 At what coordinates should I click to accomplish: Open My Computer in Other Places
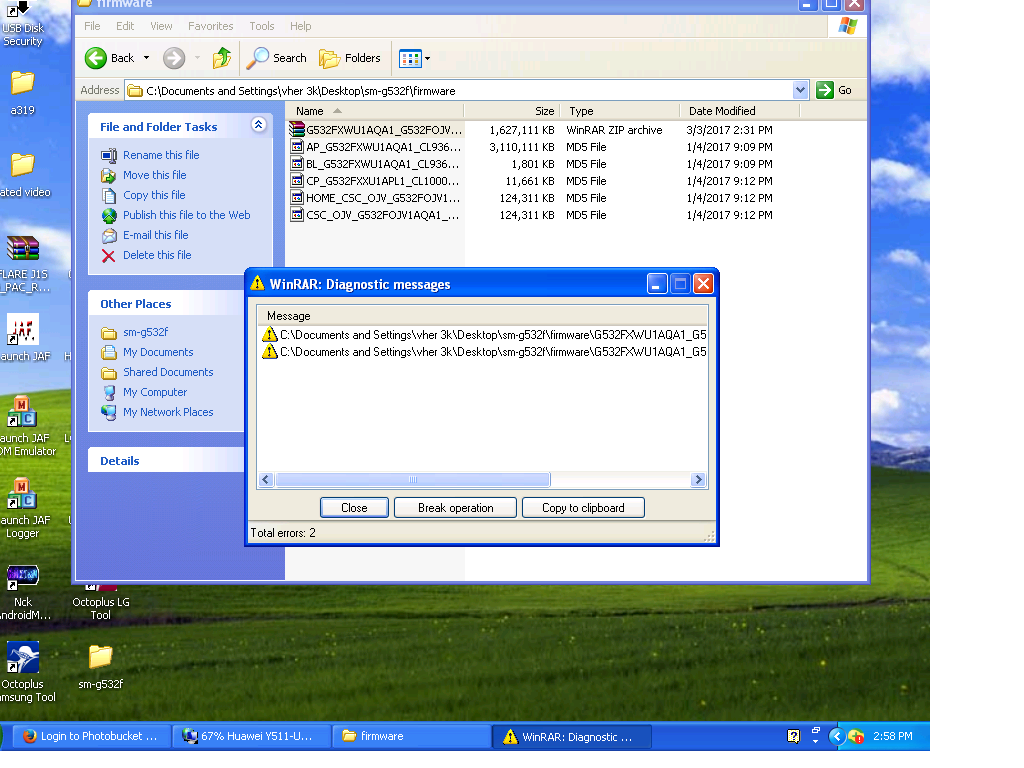pos(154,392)
